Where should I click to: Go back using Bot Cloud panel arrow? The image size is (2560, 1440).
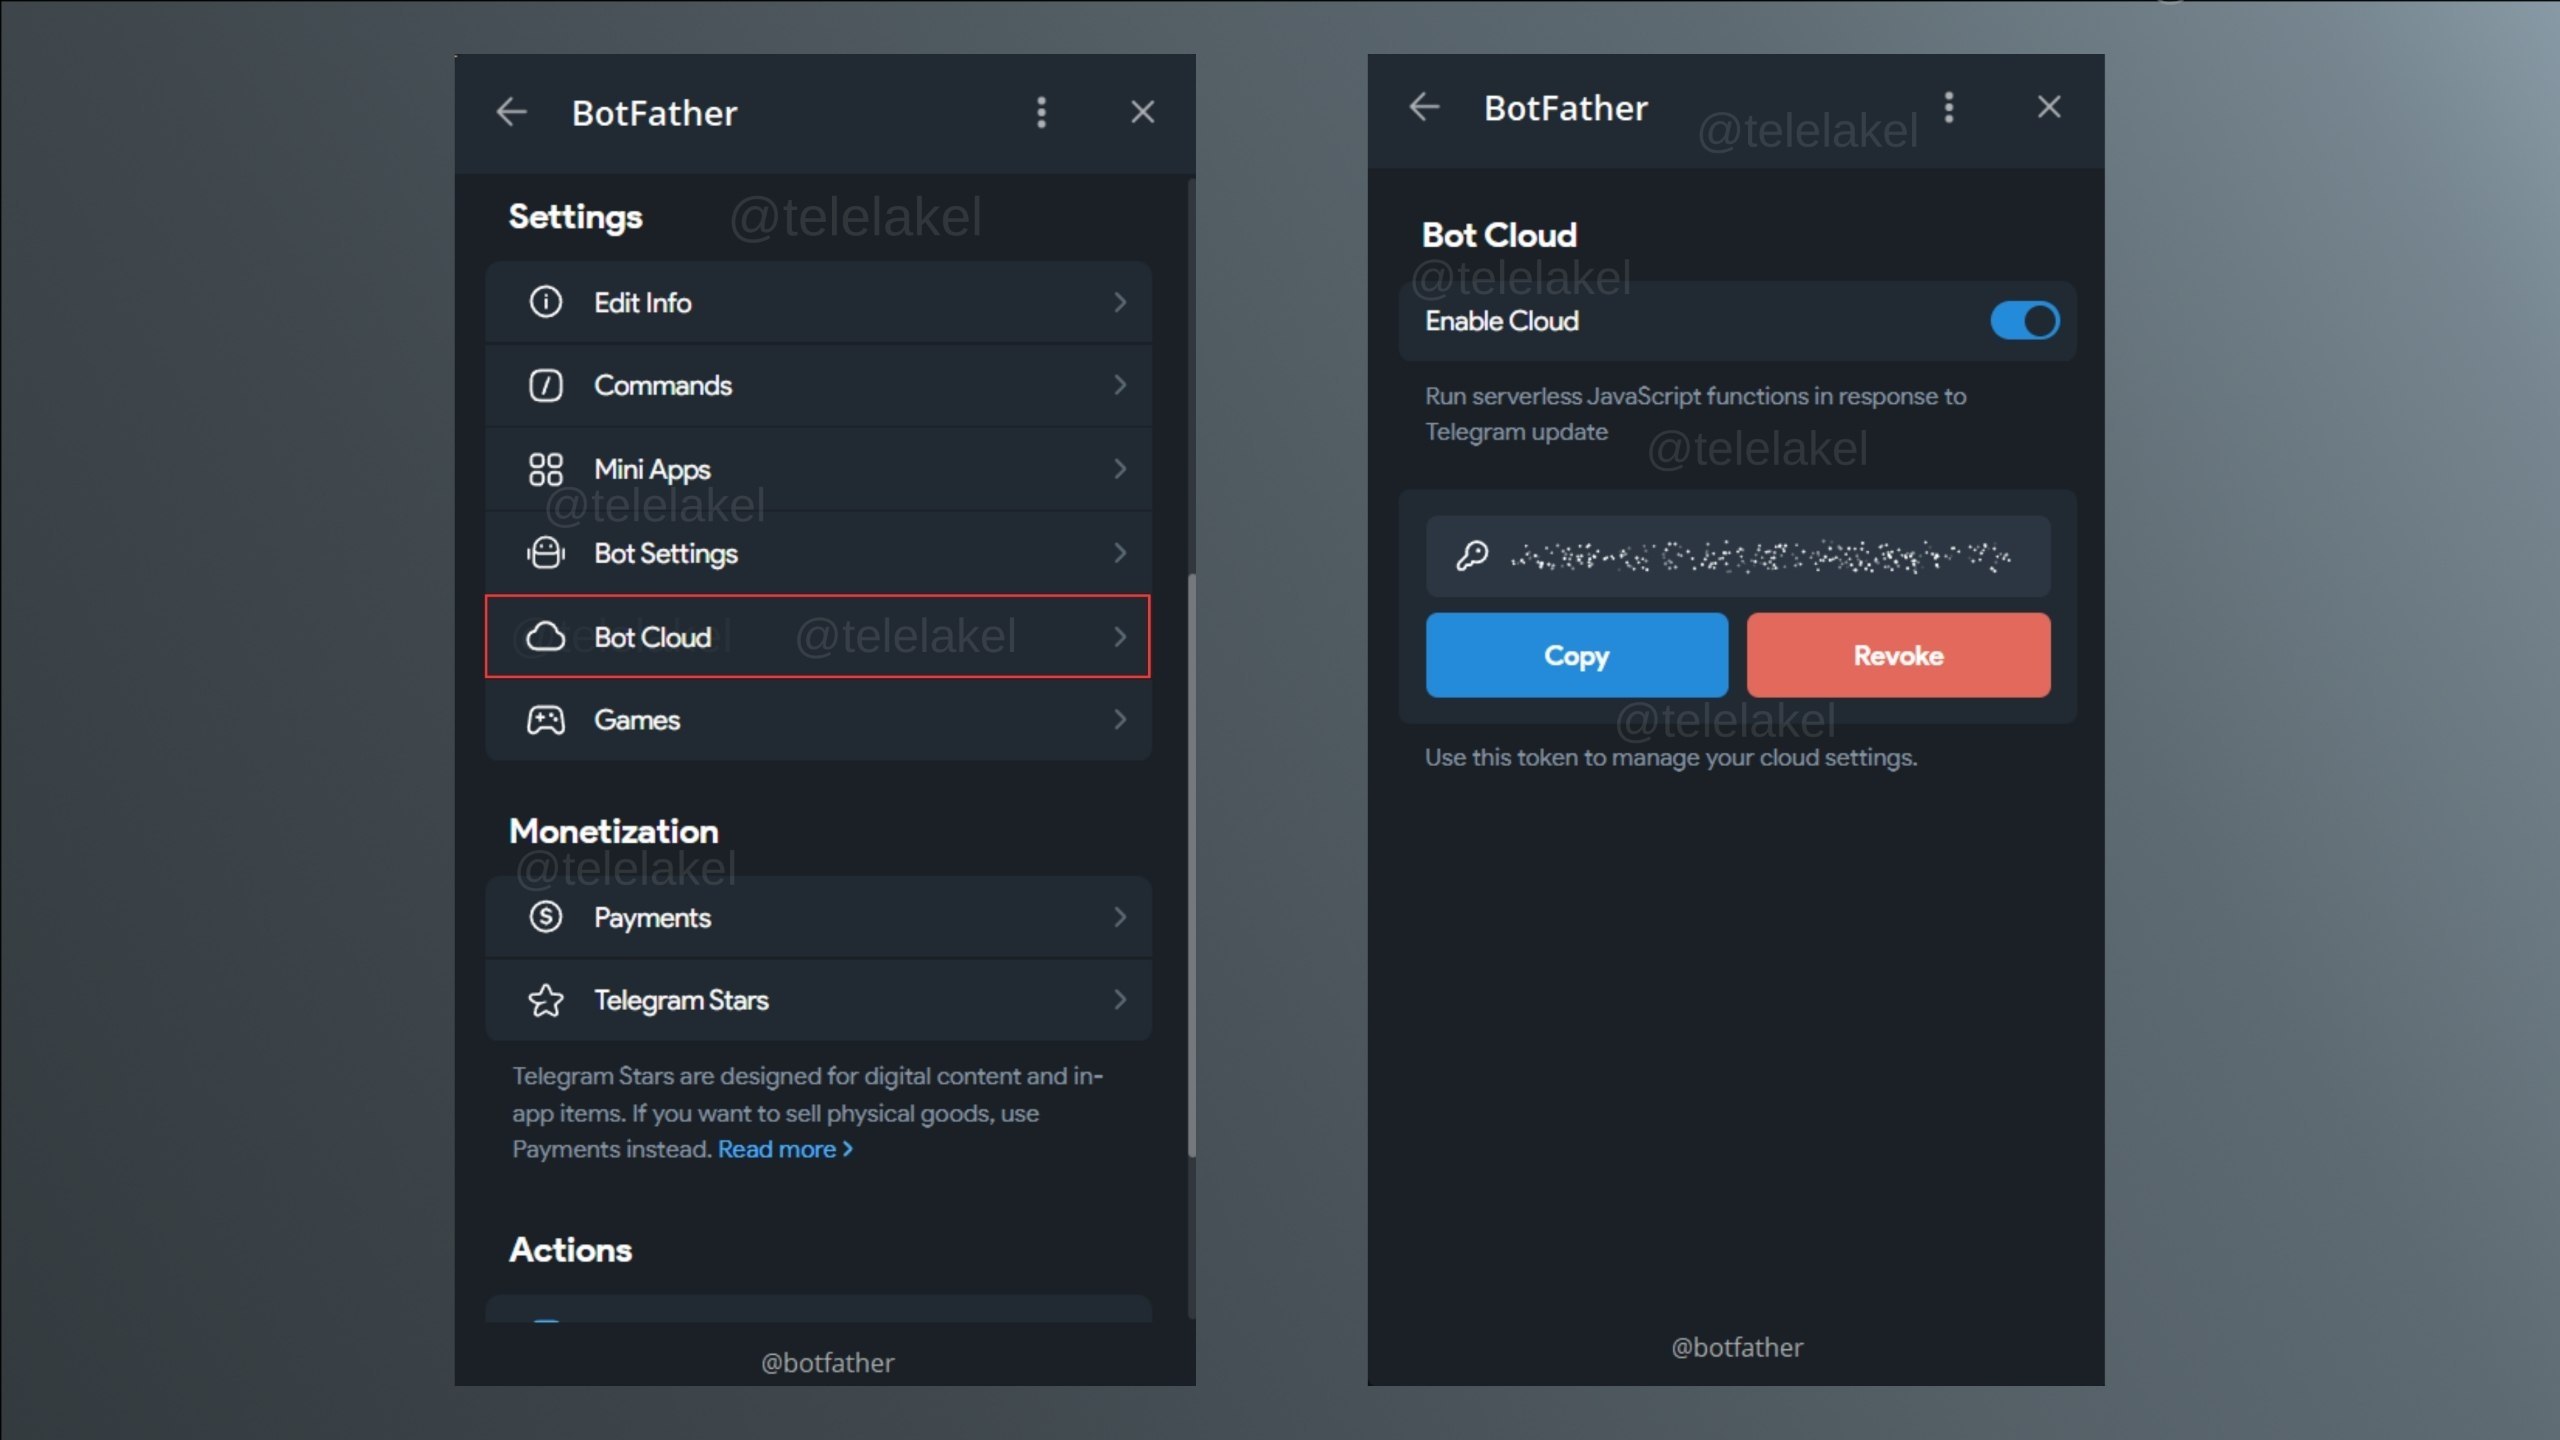[x=1424, y=107]
